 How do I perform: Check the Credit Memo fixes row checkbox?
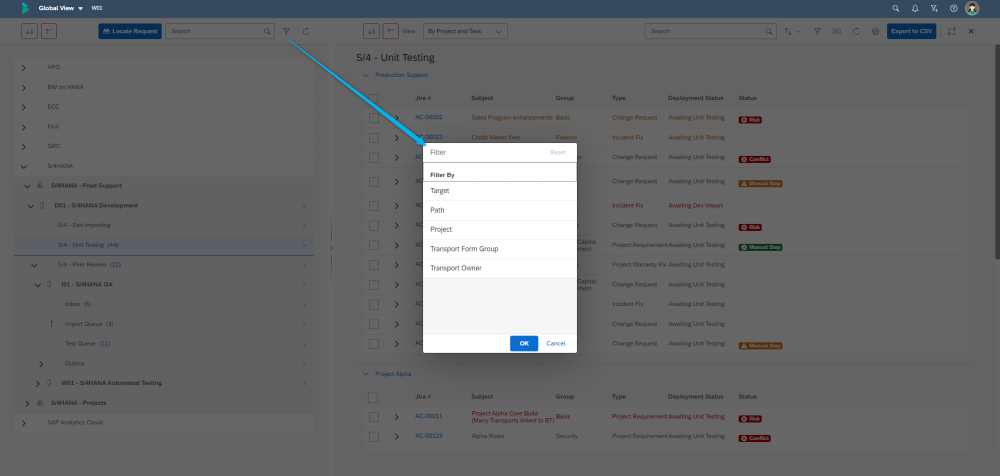coord(374,138)
